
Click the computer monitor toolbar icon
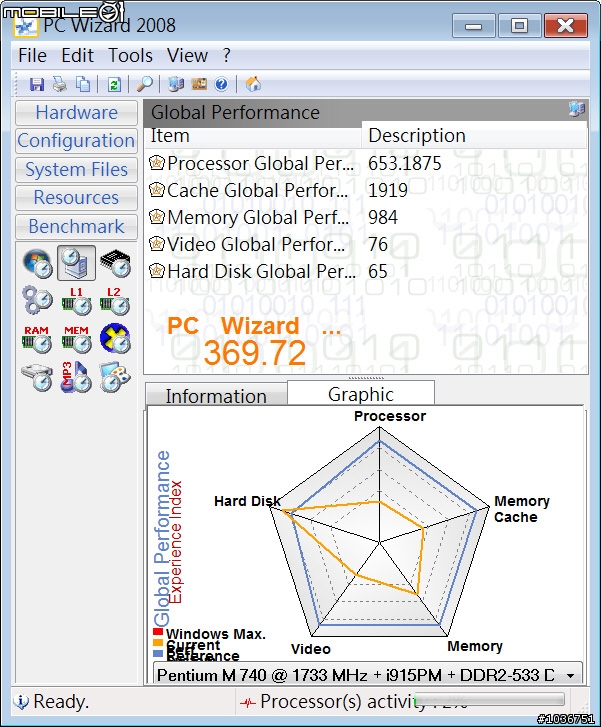click(176, 84)
